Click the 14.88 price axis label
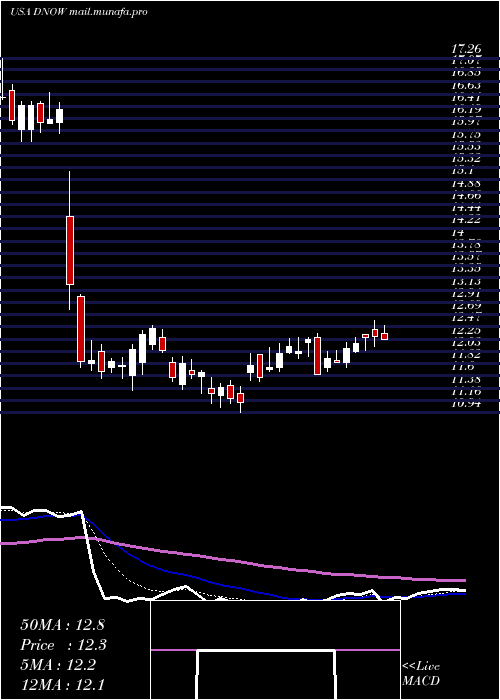 [466, 183]
